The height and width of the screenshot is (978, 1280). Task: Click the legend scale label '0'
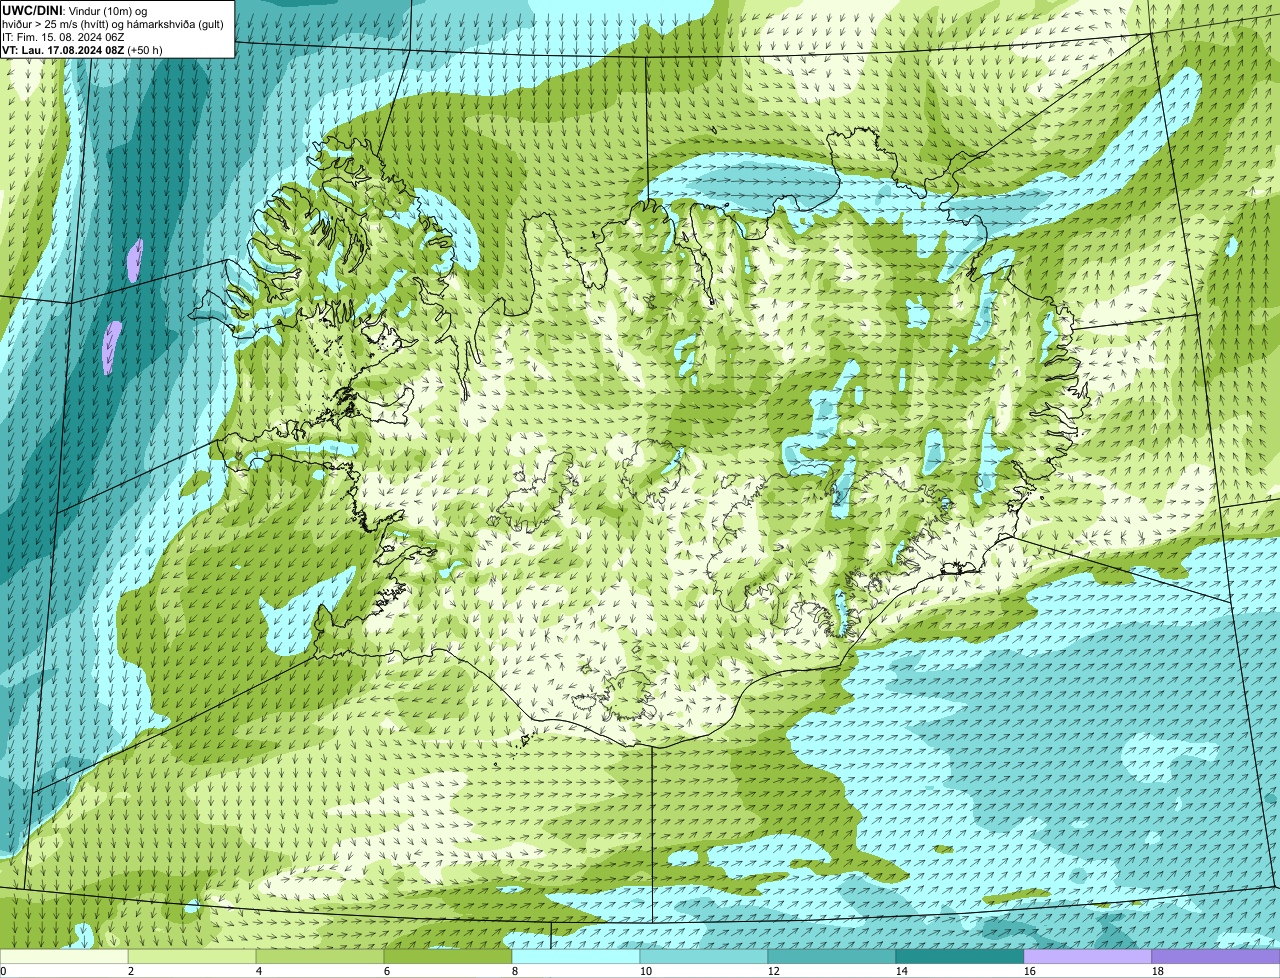coord(3,971)
